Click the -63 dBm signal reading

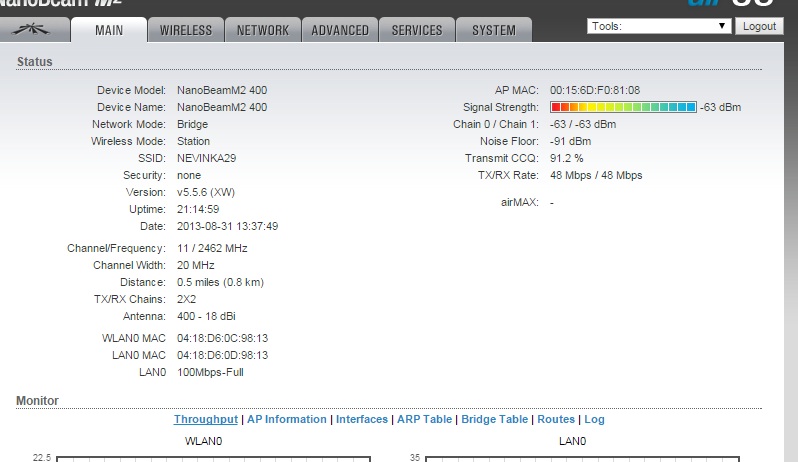720,107
